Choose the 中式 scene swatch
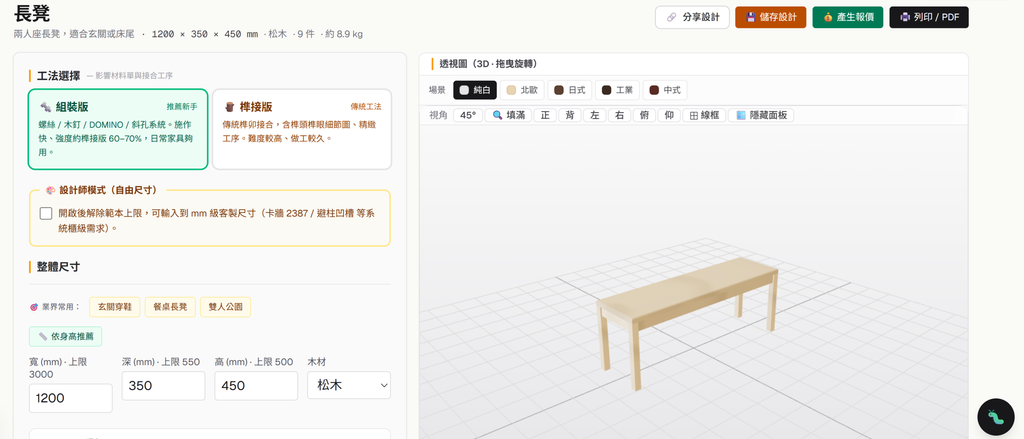Viewport: 1024px width, 439px height. click(x=665, y=90)
